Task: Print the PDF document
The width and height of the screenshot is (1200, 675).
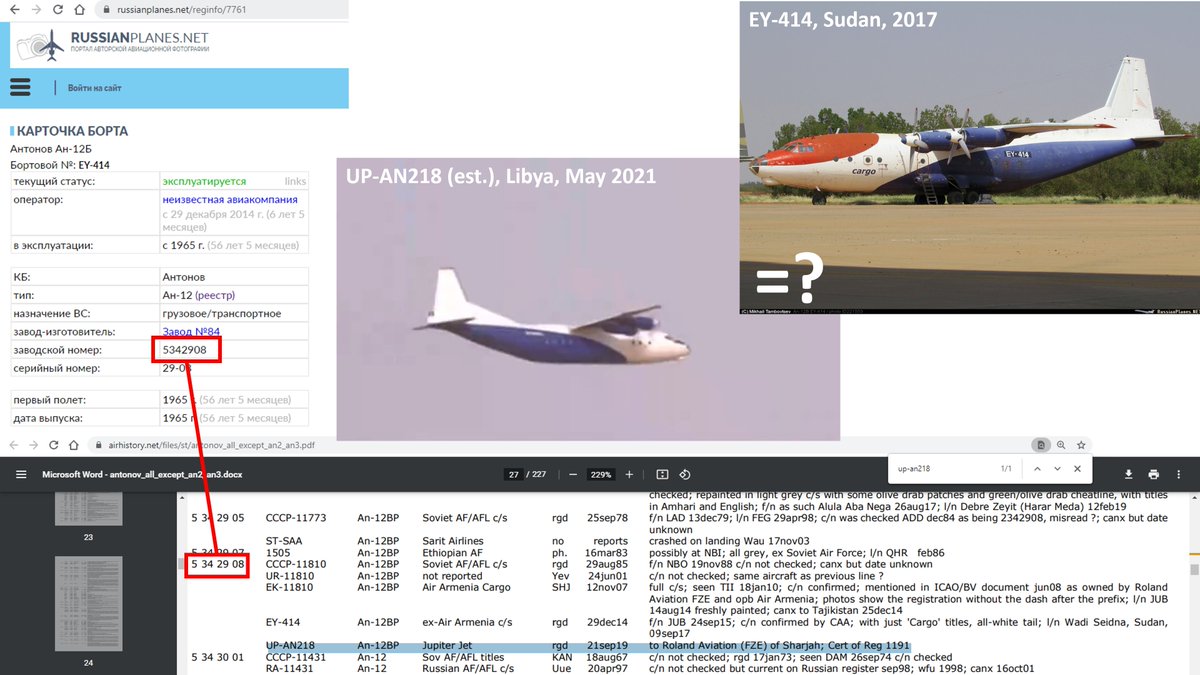Action: tap(1153, 474)
